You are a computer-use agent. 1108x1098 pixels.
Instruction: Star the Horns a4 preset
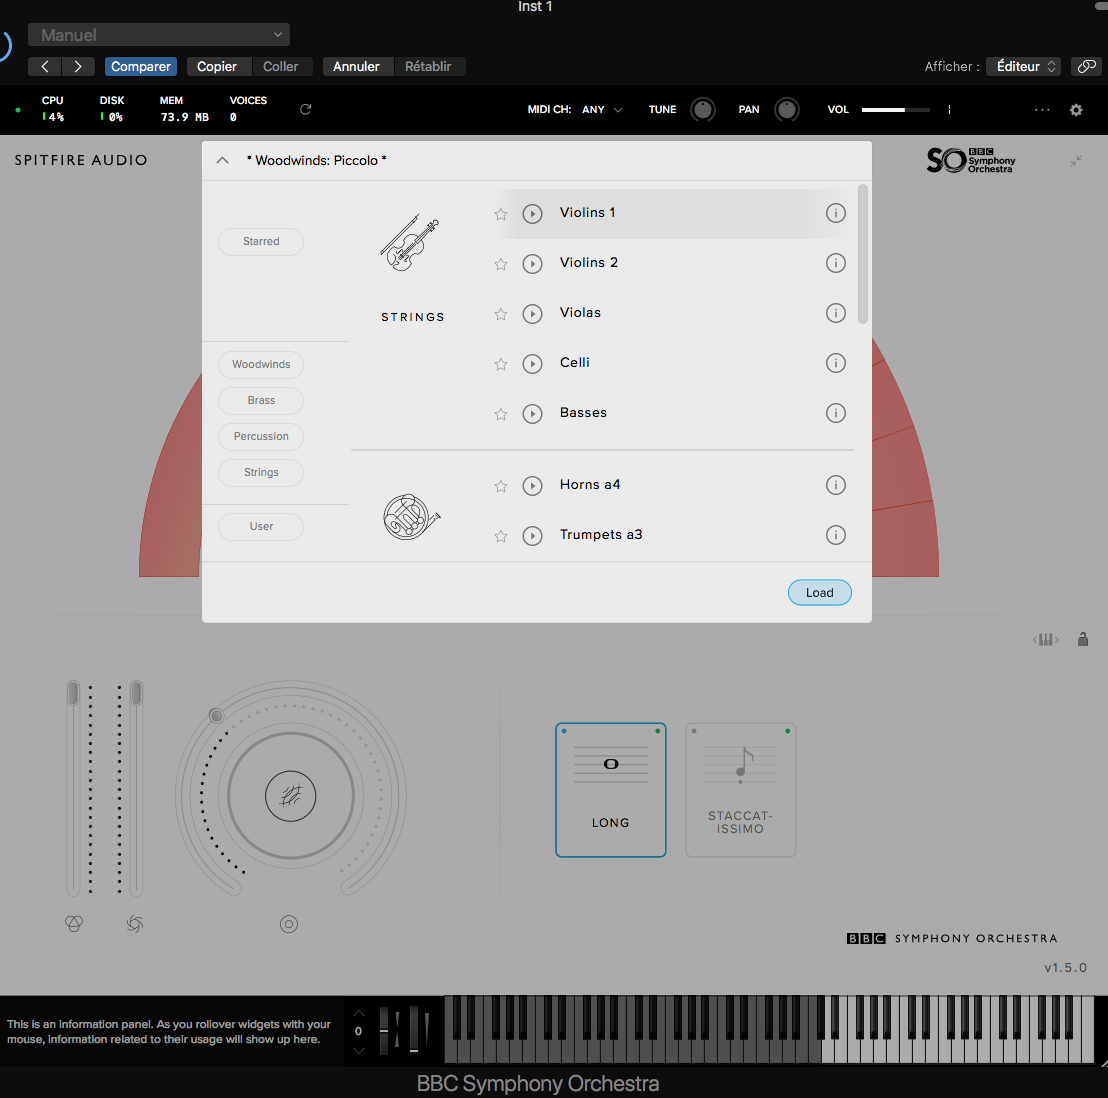click(x=501, y=486)
